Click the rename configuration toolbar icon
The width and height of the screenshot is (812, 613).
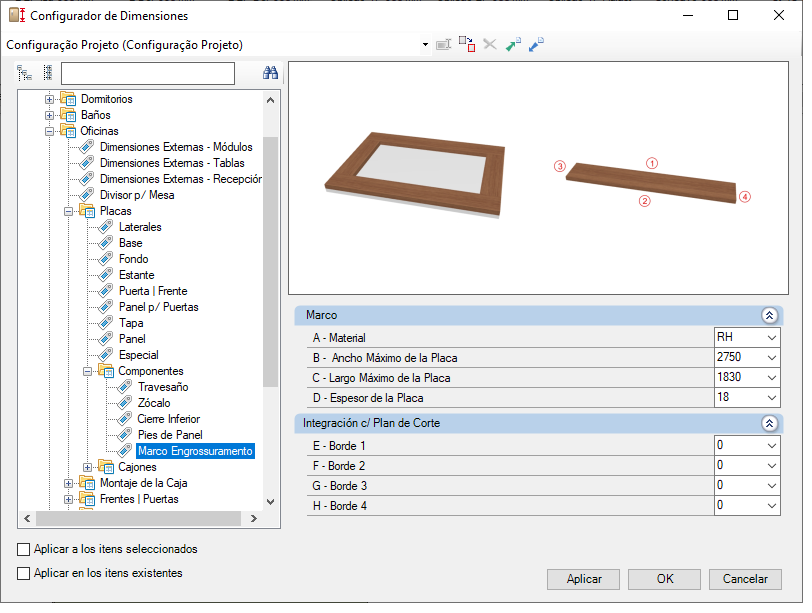[444, 45]
